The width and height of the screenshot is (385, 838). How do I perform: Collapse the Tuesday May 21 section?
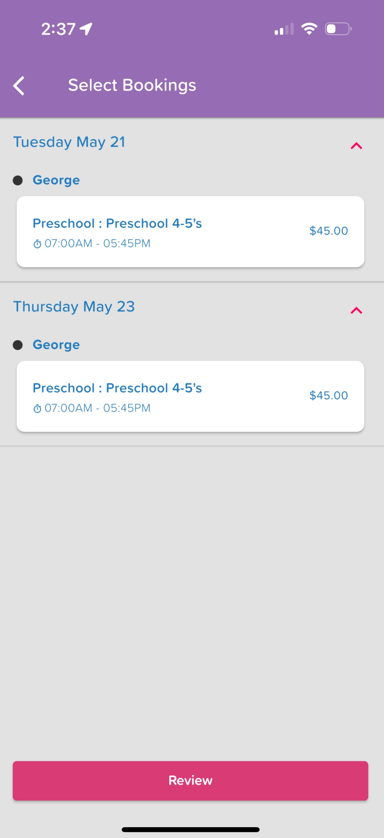click(x=356, y=145)
